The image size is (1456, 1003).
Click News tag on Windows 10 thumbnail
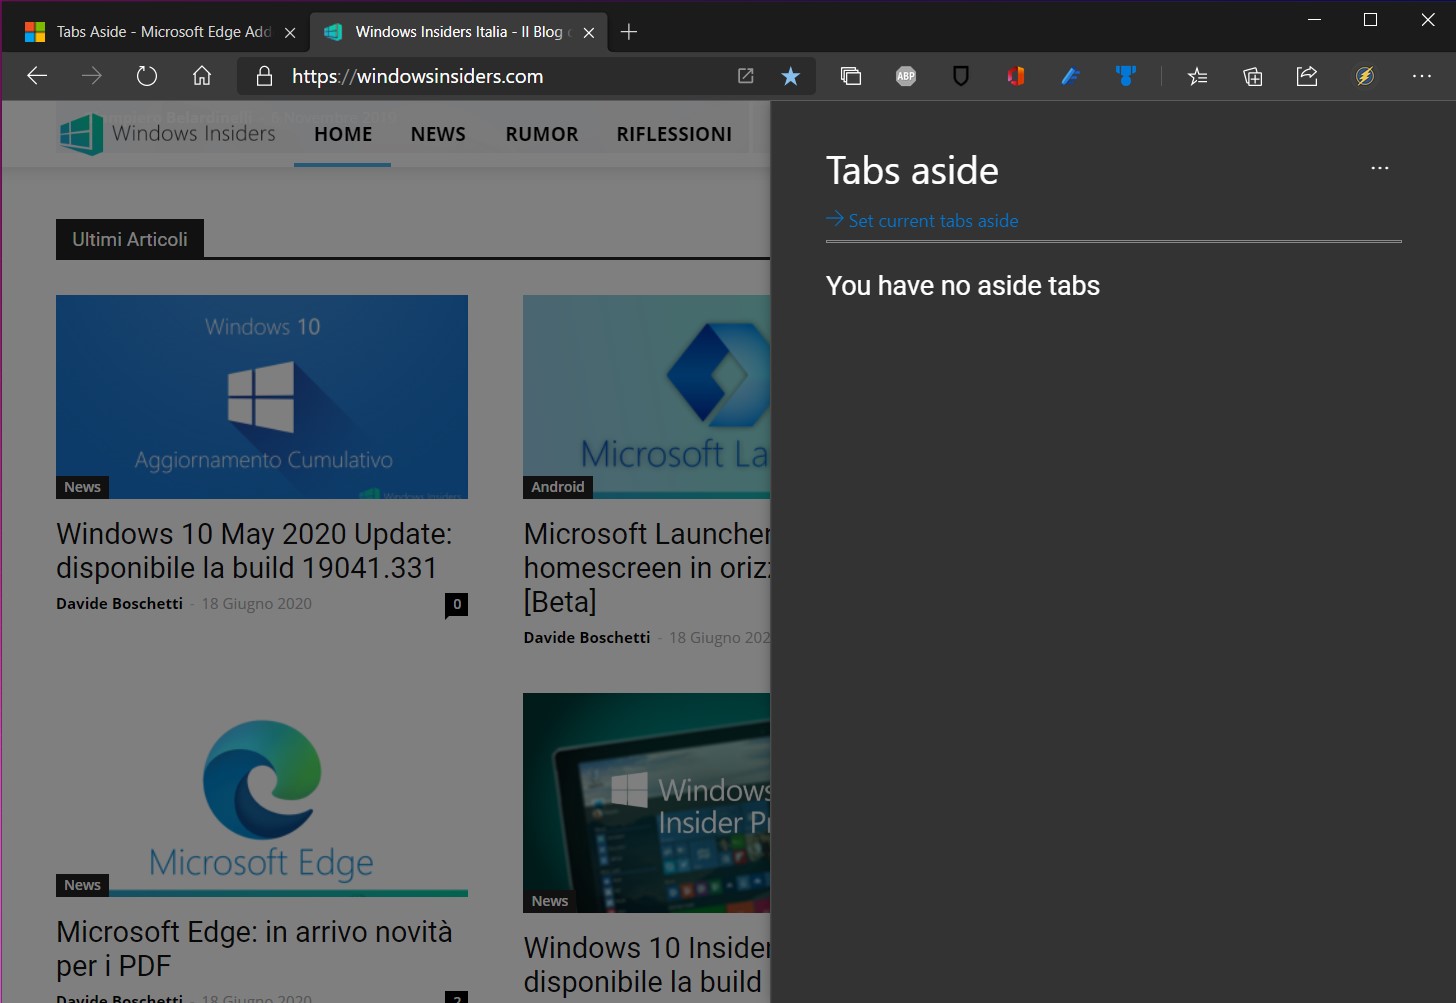pyautogui.click(x=82, y=487)
